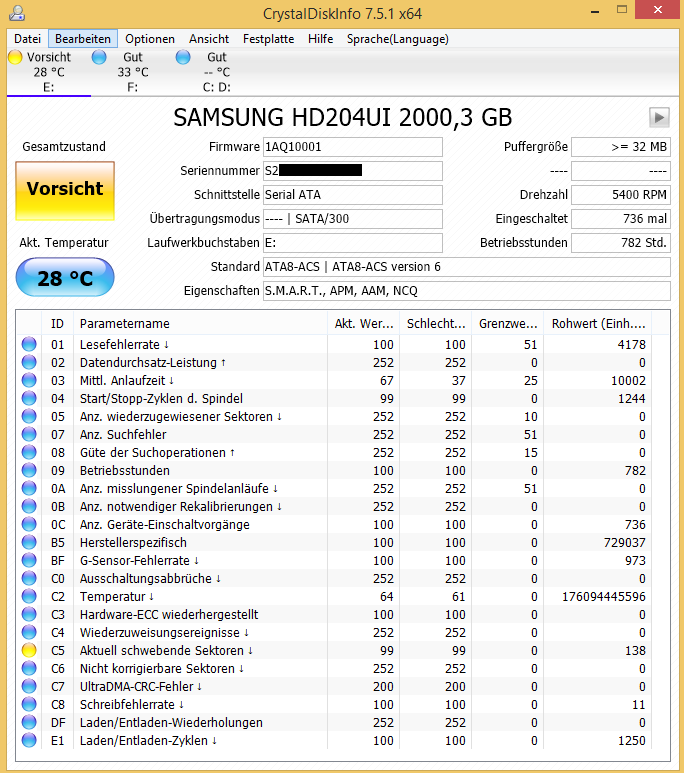Click the raw value 176094445596
Image resolution: width=684 pixels, height=773 pixels.
coord(604,597)
